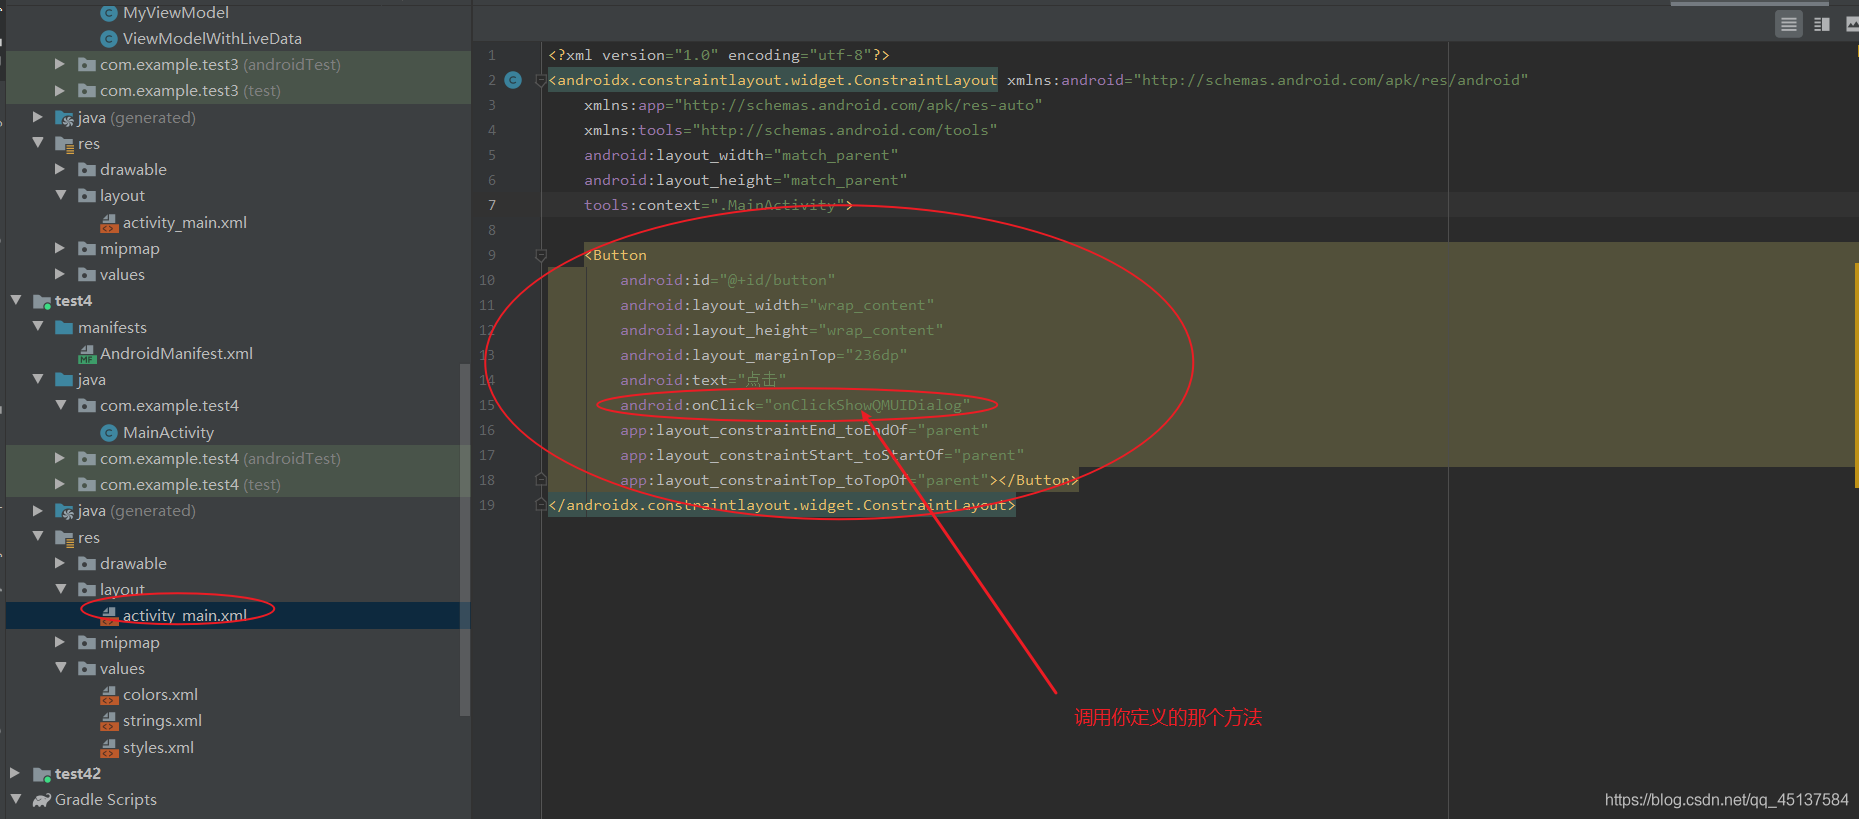Collapse the layout folder under test4

(60, 589)
